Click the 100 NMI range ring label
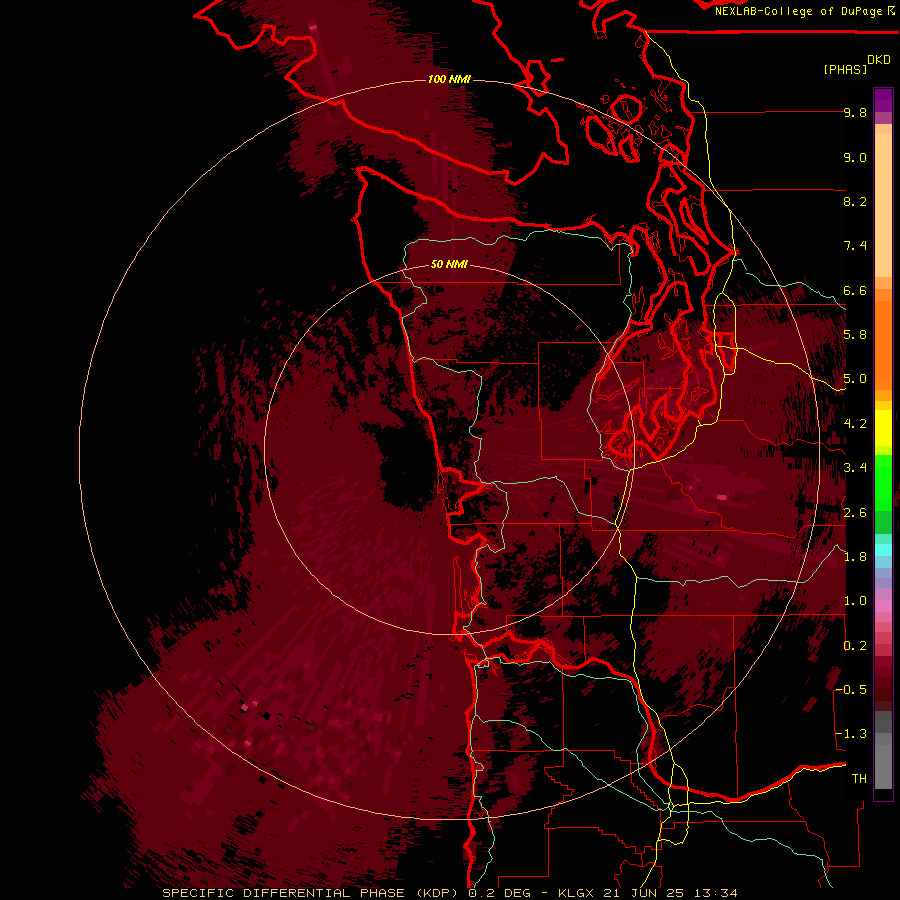Viewport: 900px width, 900px height. tap(449, 79)
